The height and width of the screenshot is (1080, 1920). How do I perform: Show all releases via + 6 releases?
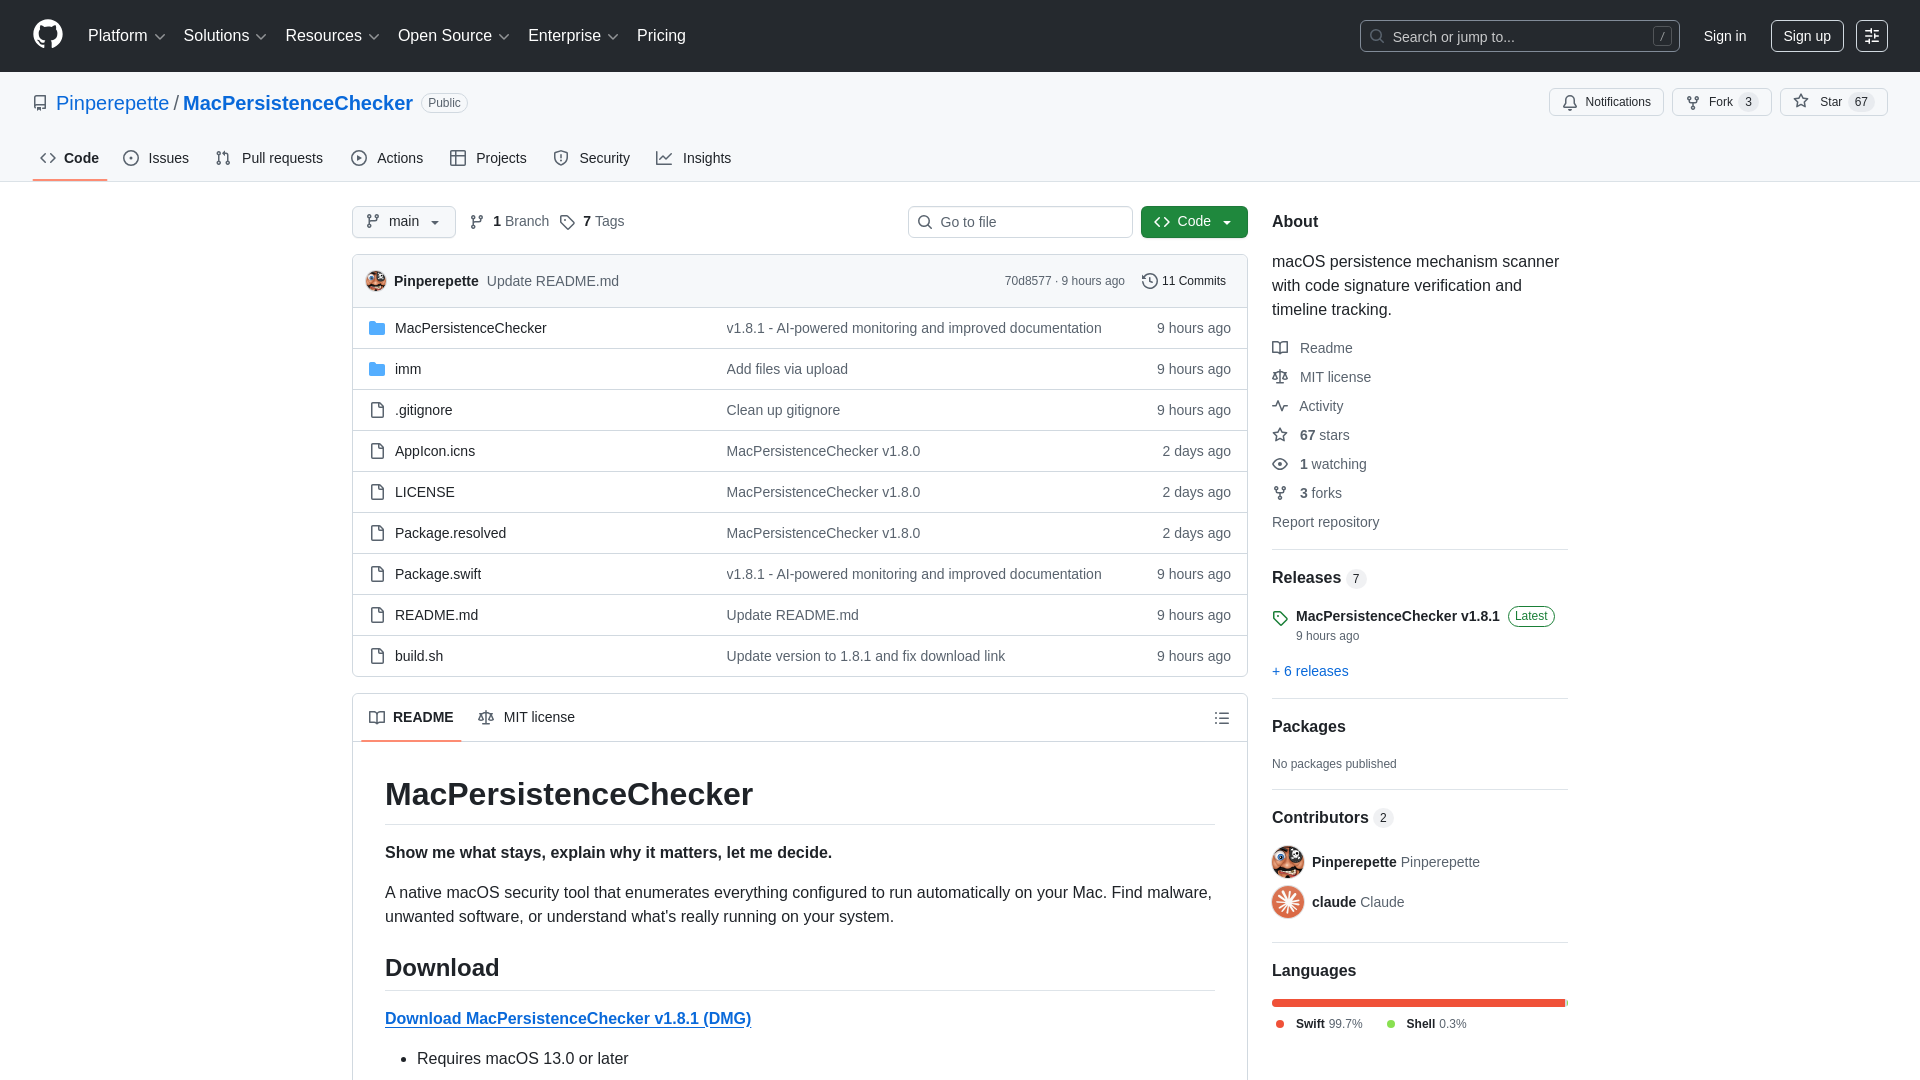click(1310, 671)
